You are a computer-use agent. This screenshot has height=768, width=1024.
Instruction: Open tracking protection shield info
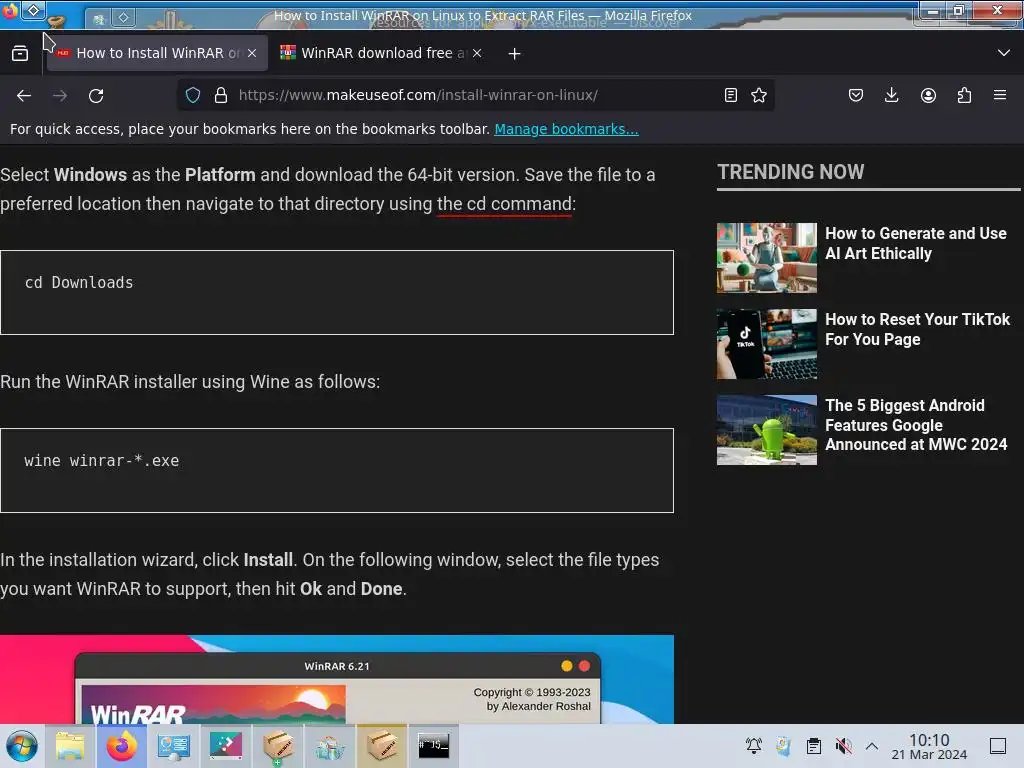(x=193, y=95)
